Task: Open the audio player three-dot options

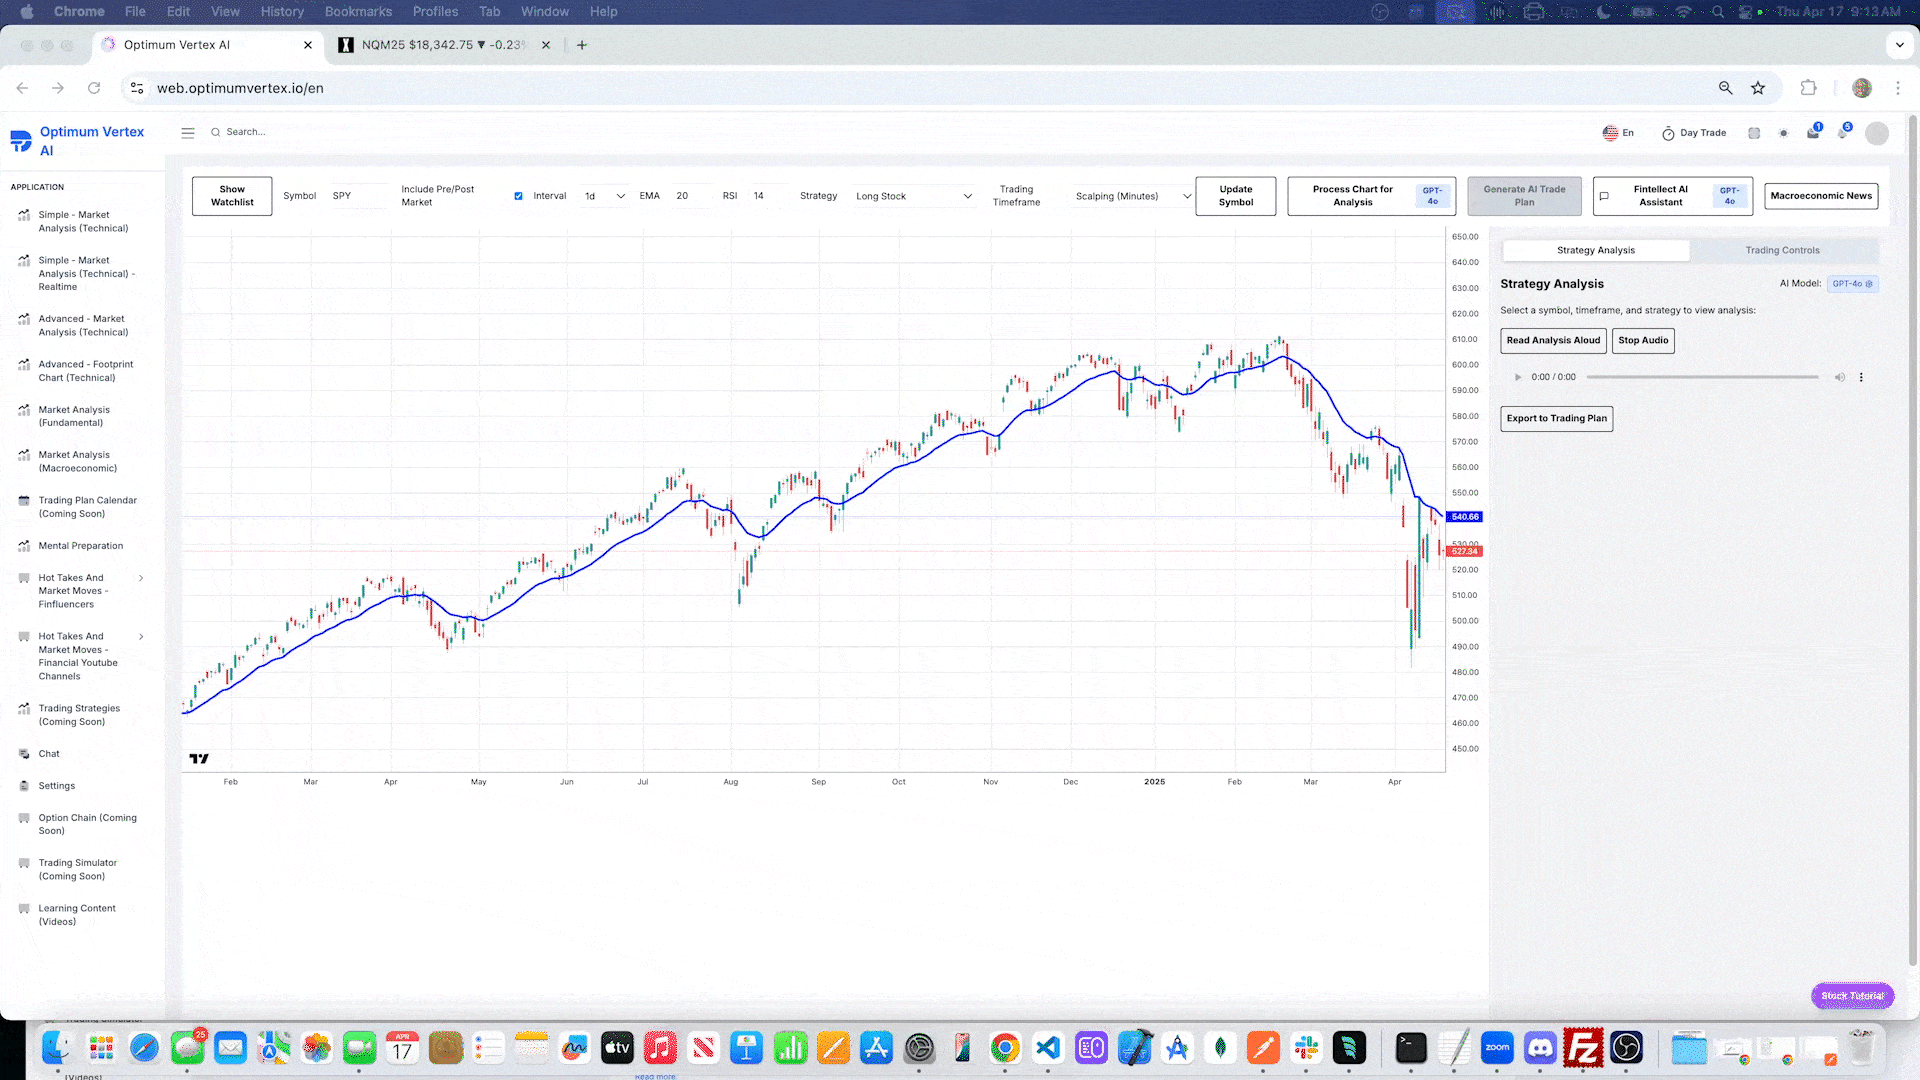Action: click(x=1861, y=377)
